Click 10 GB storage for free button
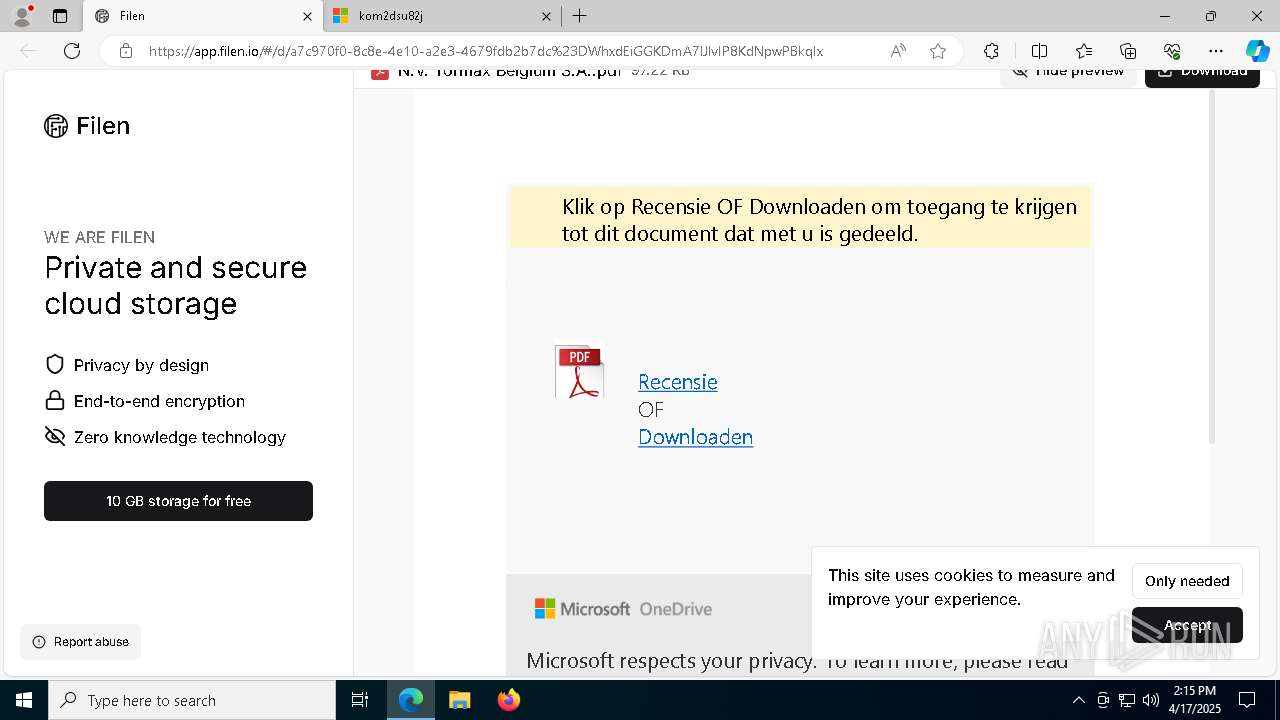 tap(178, 501)
